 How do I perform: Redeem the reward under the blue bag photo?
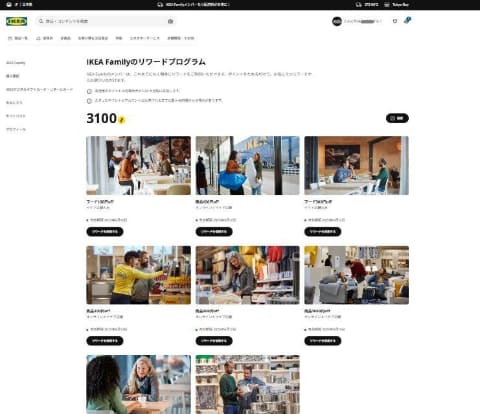tap(214, 232)
